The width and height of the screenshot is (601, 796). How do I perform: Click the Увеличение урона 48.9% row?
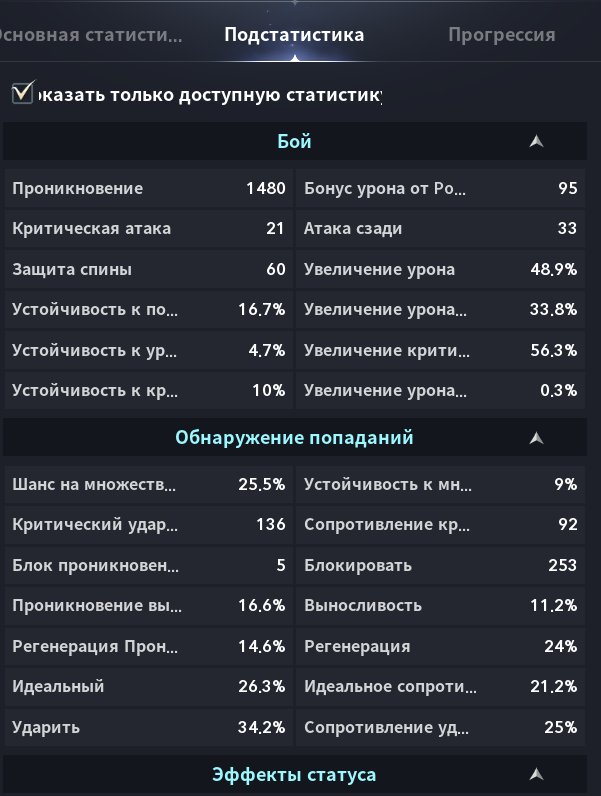point(441,269)
